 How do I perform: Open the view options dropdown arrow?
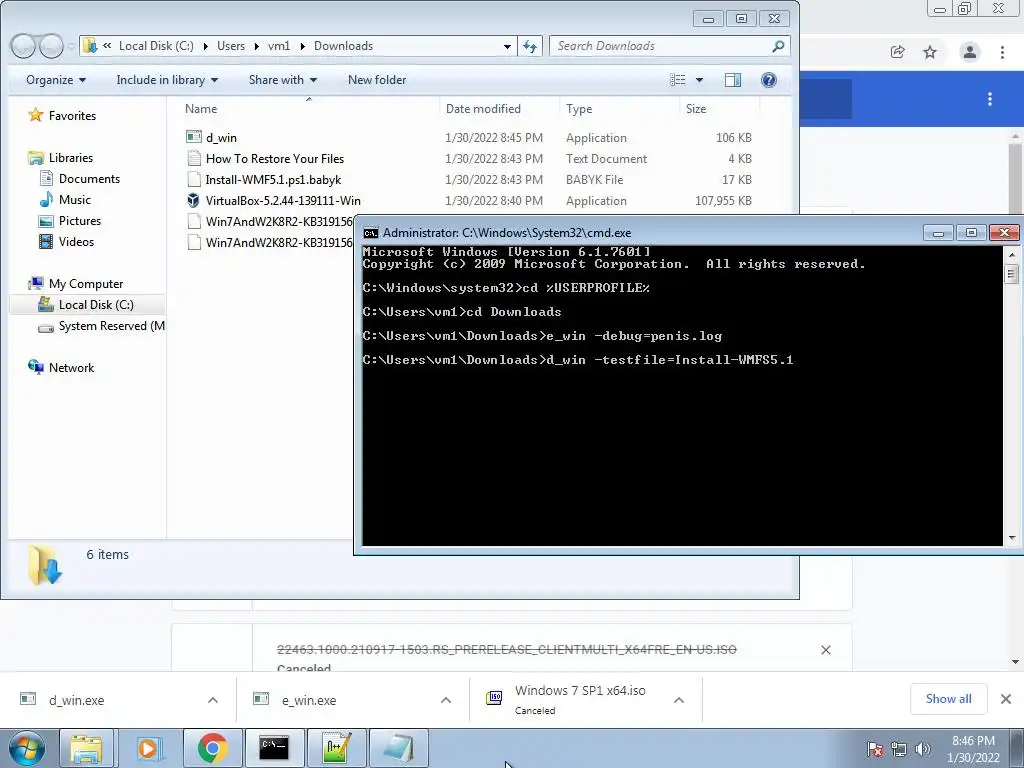(x=699, y=80)
